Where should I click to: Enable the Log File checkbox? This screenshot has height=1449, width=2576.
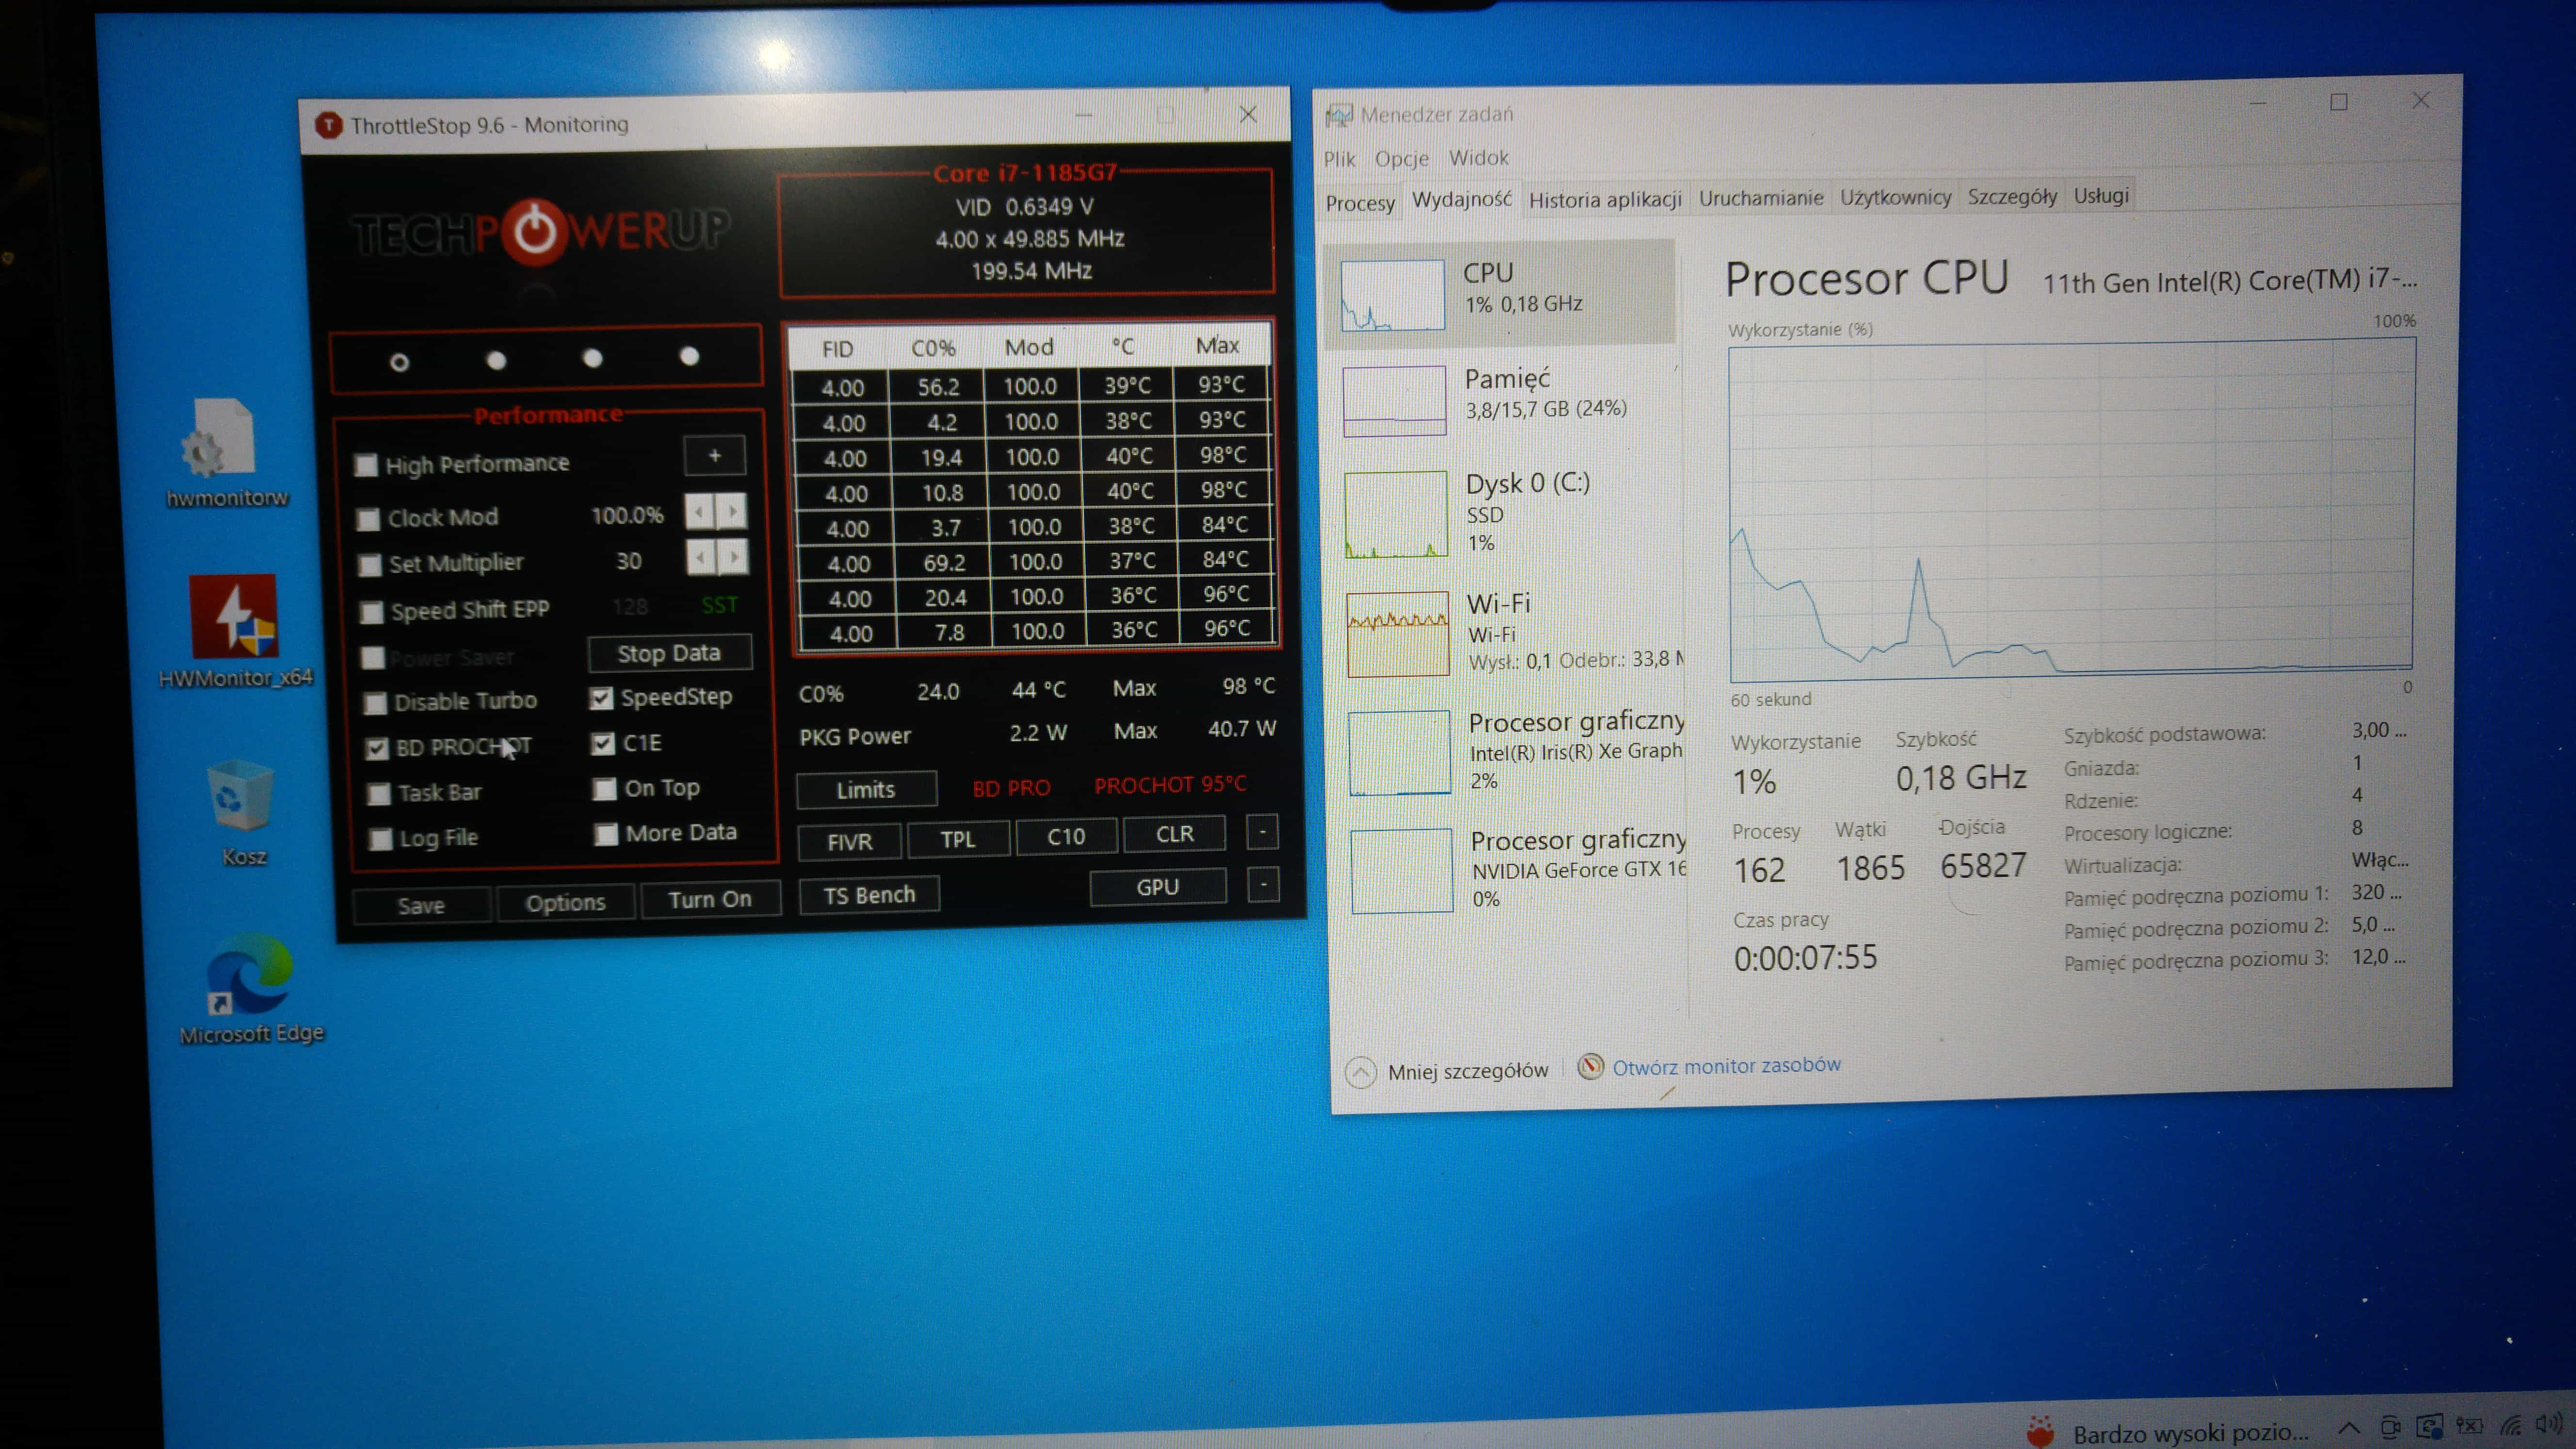(x=380, y=839)
